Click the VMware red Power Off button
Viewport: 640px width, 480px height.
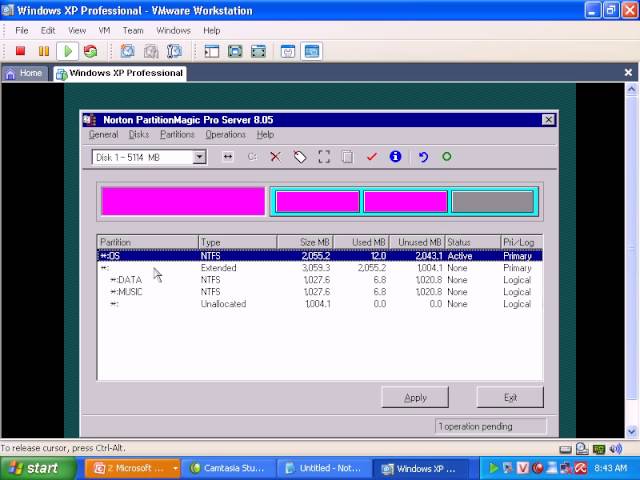tap(20, 51)
